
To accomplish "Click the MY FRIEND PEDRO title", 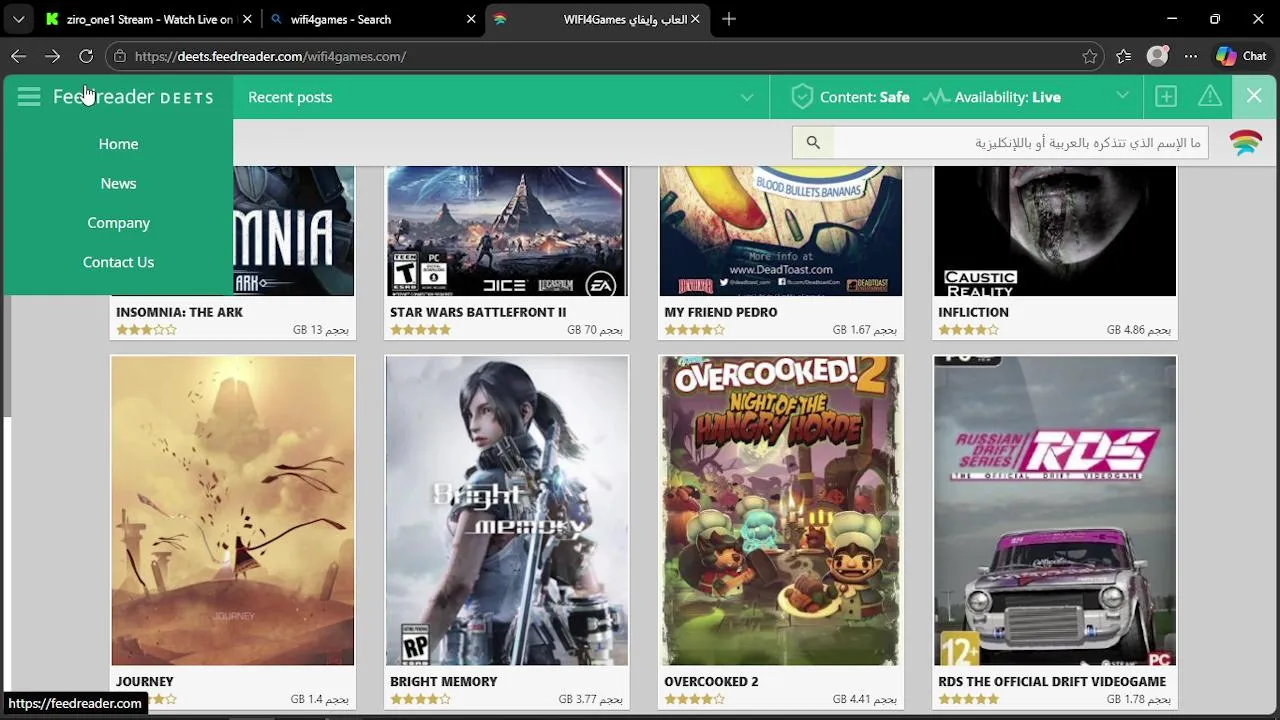I will pos(721,312).
